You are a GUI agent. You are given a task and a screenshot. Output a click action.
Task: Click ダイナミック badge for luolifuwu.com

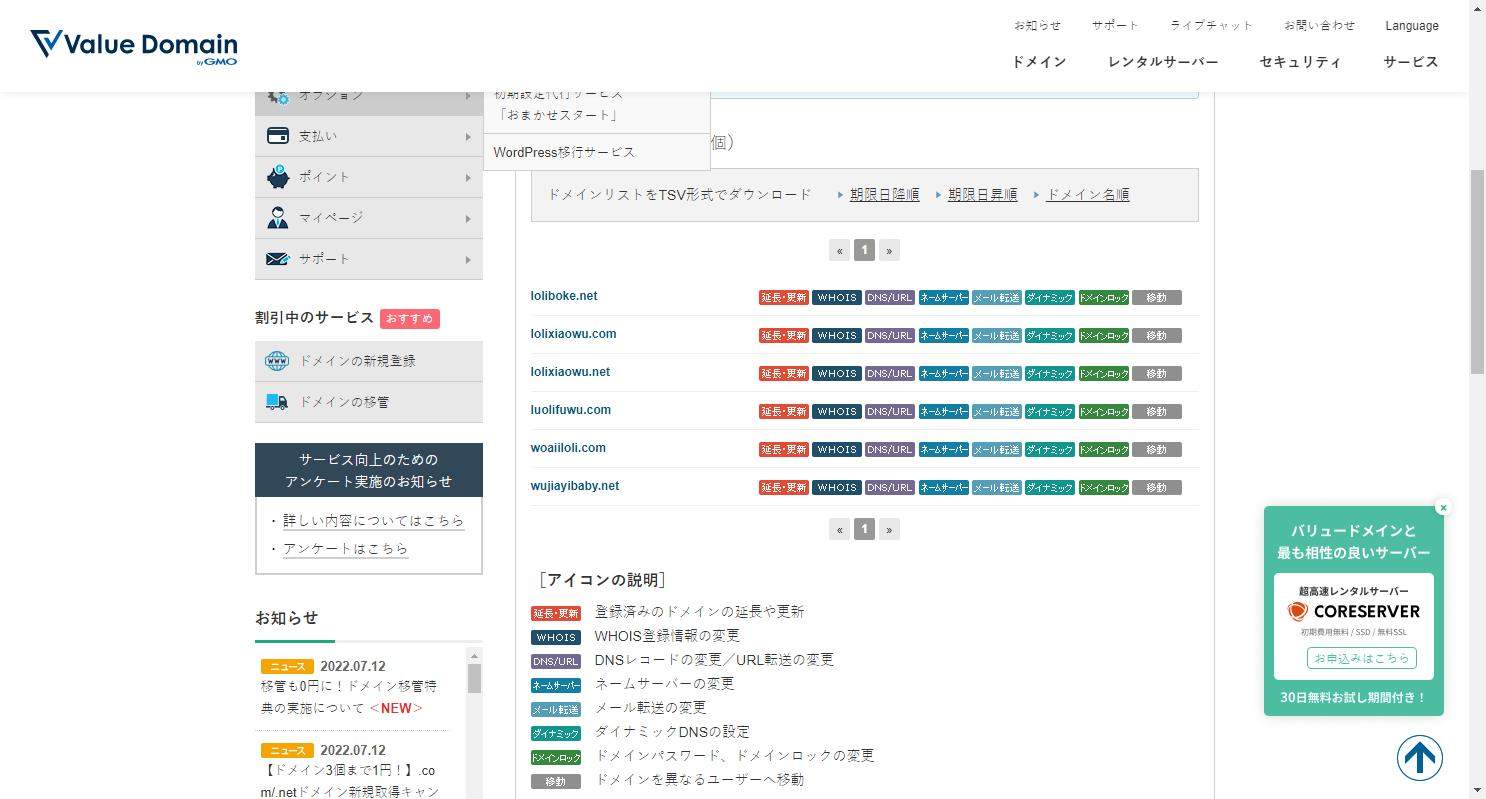tap(1049, 412)
